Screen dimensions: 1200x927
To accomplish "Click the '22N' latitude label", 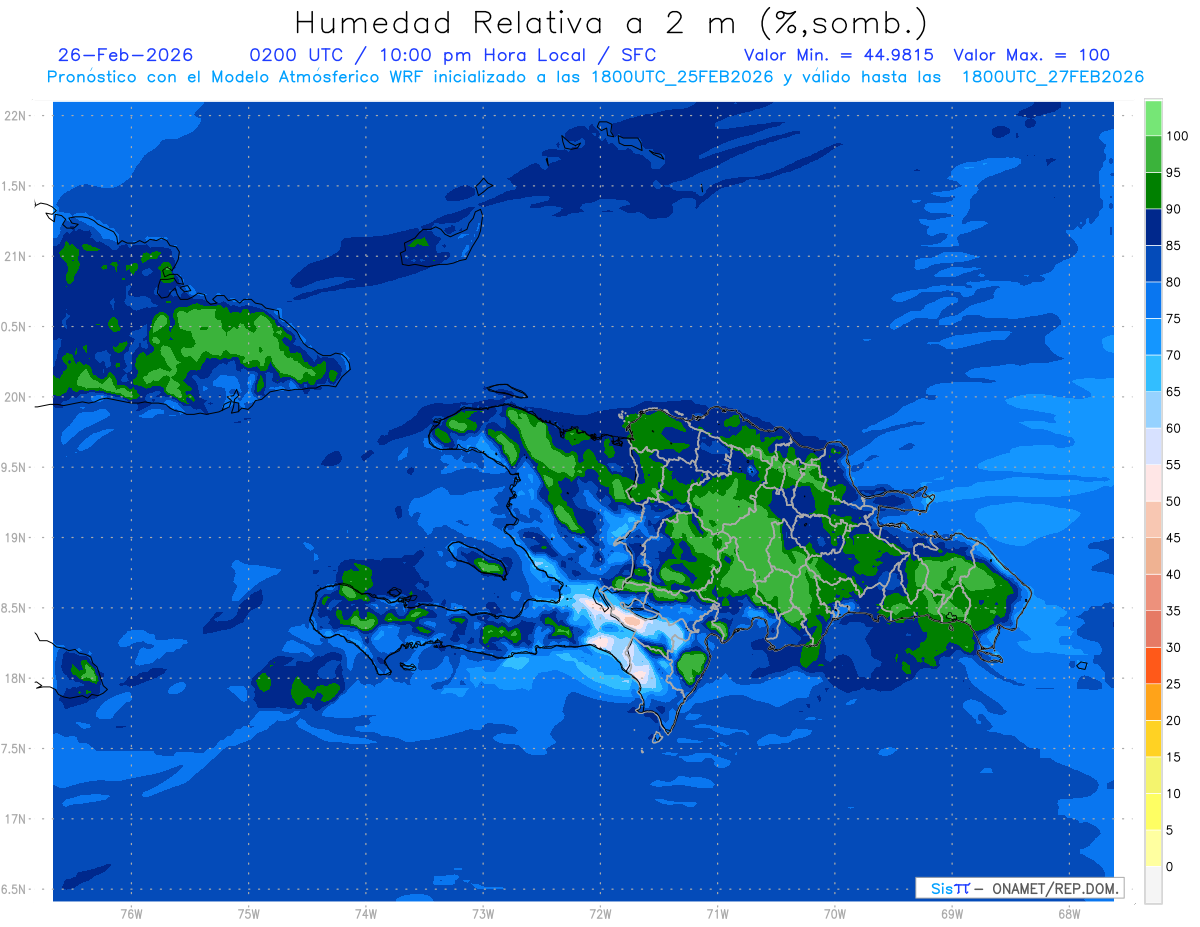I will 16,116.
